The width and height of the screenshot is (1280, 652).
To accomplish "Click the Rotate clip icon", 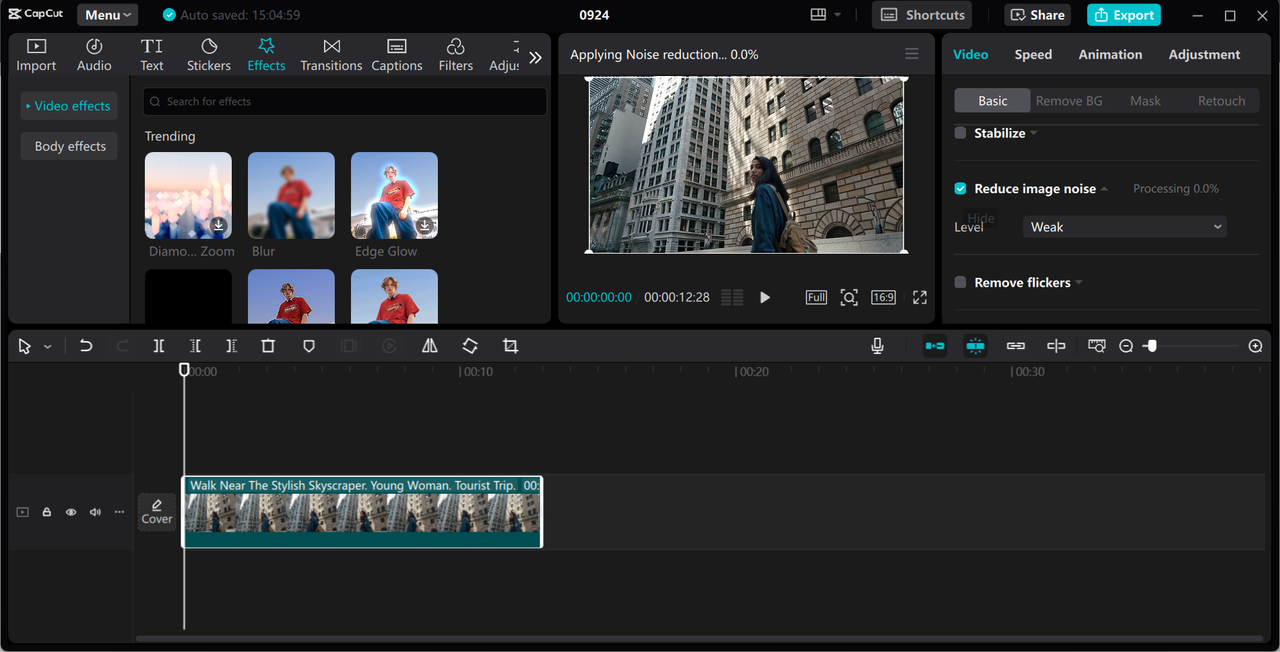I will 470,346.
